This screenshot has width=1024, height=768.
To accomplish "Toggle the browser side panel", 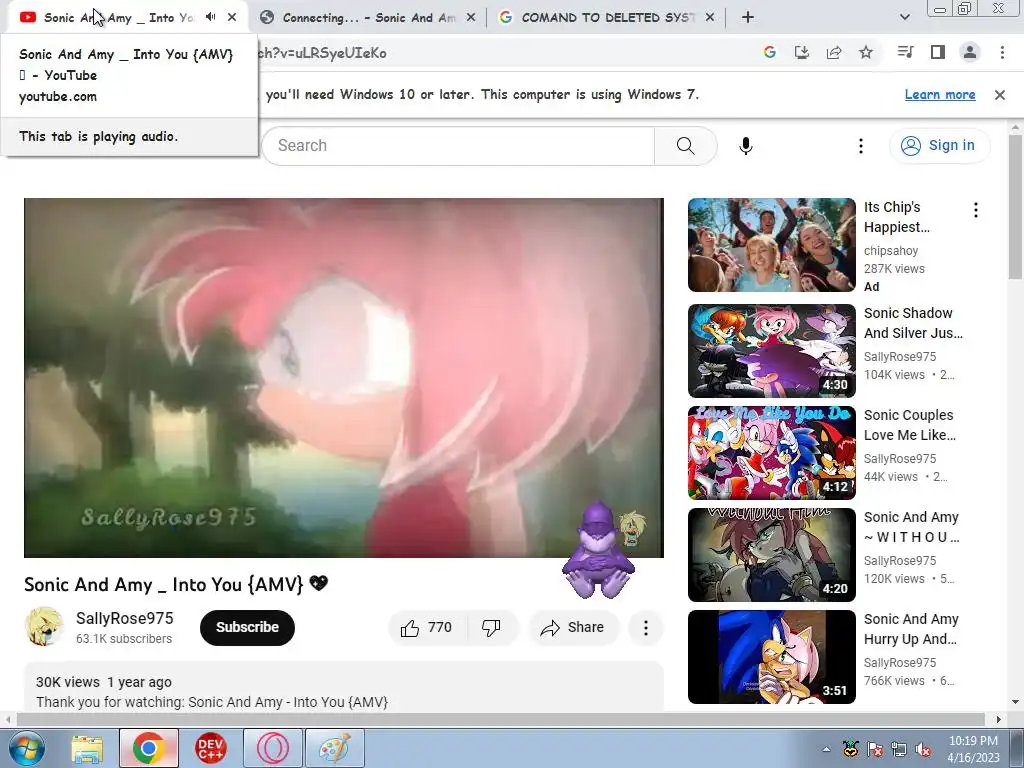I will [x=938, y=52].
